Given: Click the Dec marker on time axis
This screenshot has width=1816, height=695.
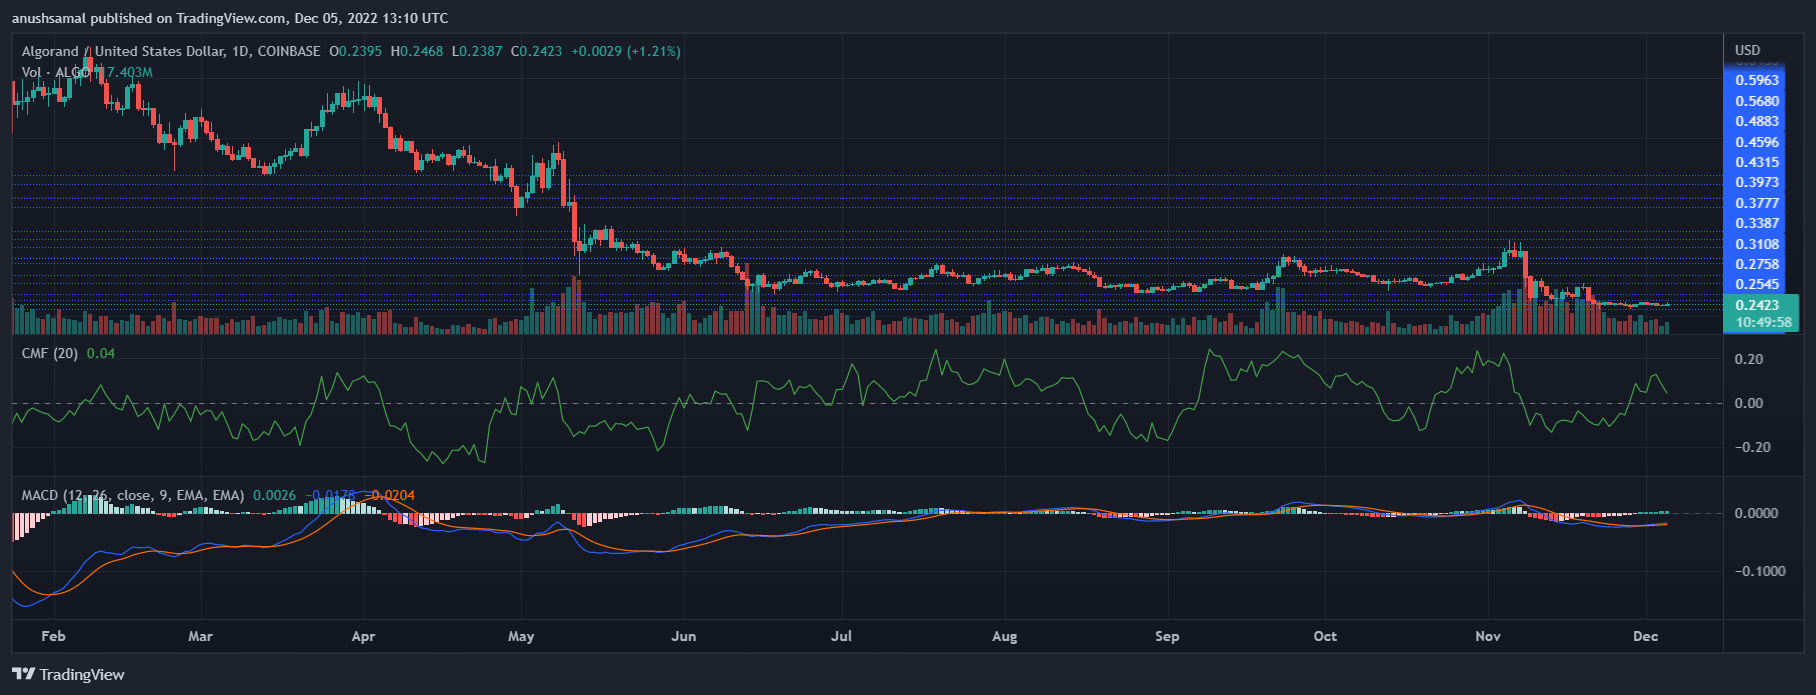Looking at the screenshot, I should 1645,636.
